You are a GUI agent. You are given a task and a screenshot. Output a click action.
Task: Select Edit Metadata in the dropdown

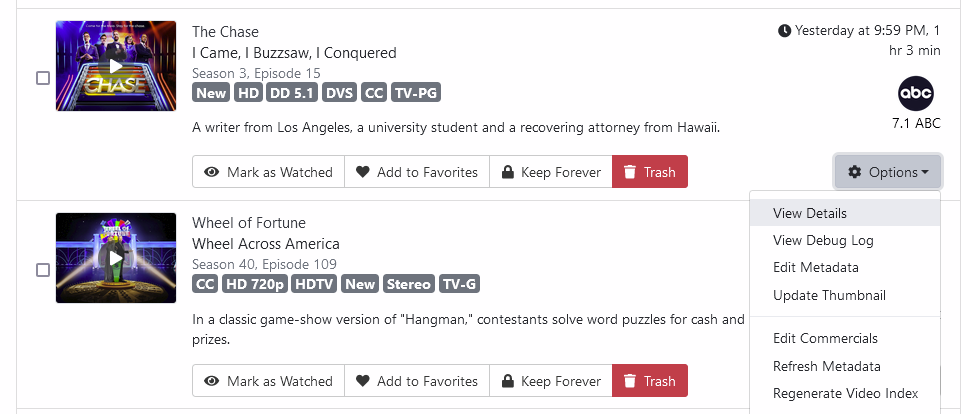(815, 267)
